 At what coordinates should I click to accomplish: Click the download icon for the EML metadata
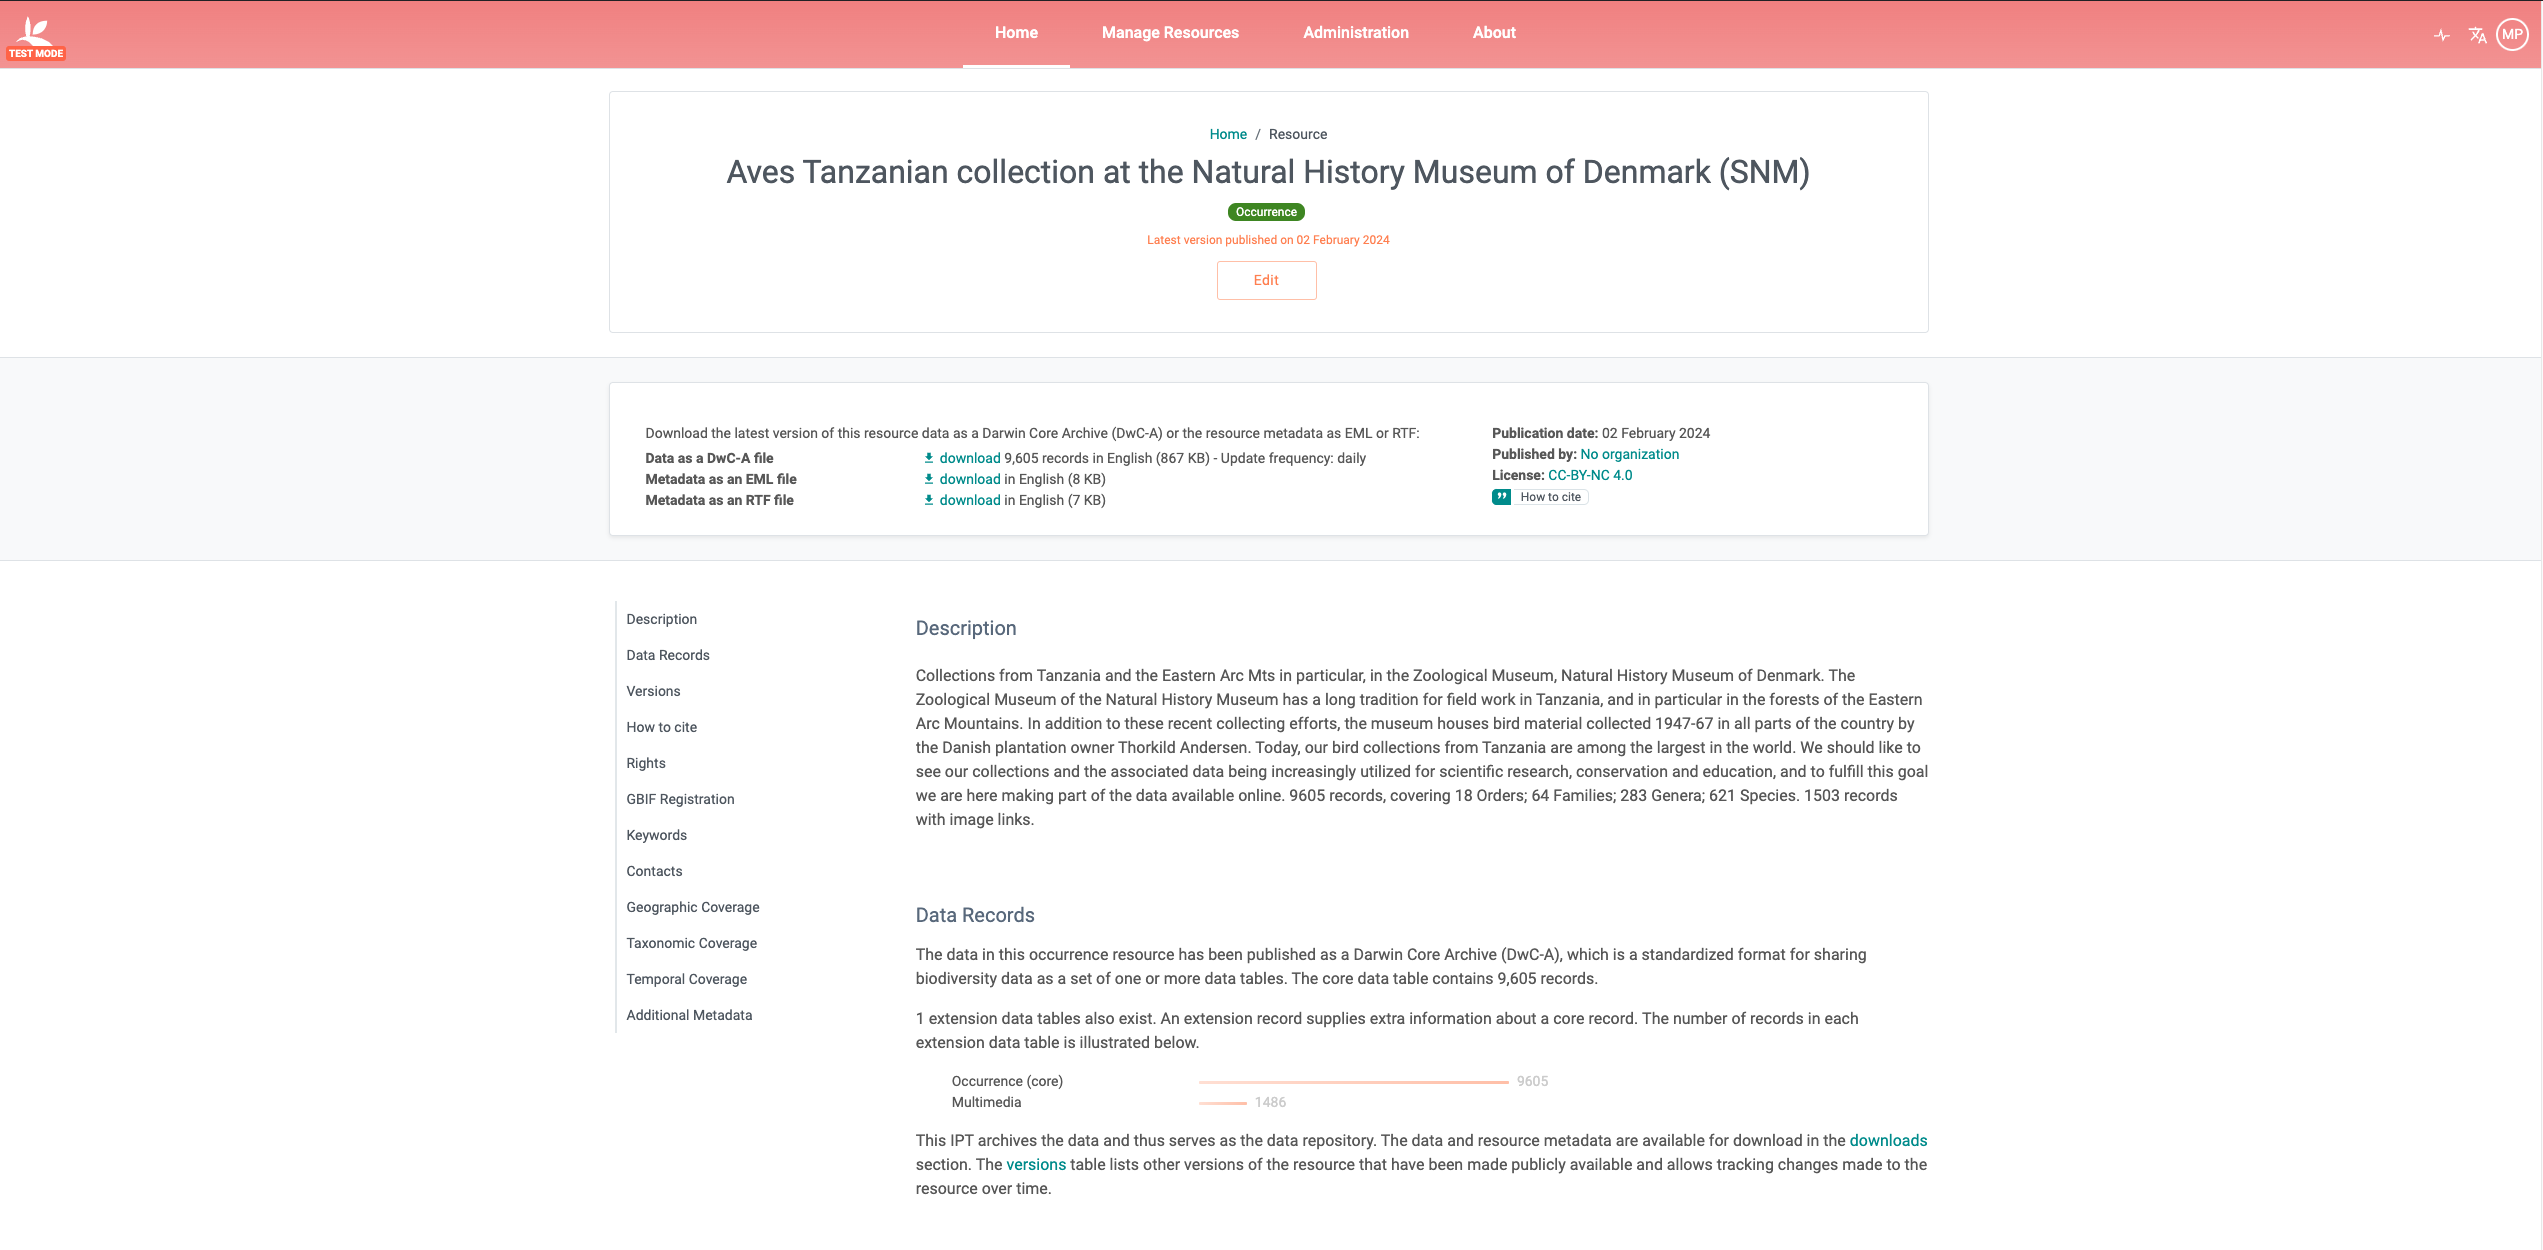coord(929,479)
